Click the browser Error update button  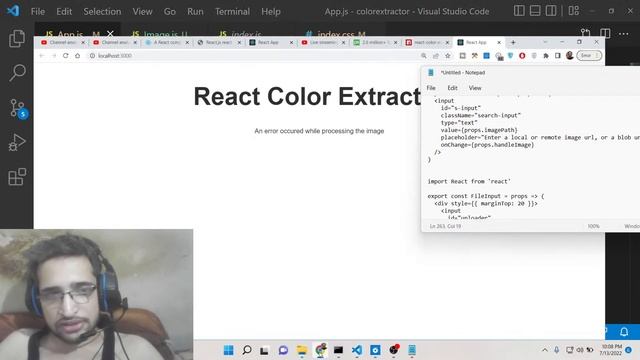pyautogui.click(x=589, y=56)
